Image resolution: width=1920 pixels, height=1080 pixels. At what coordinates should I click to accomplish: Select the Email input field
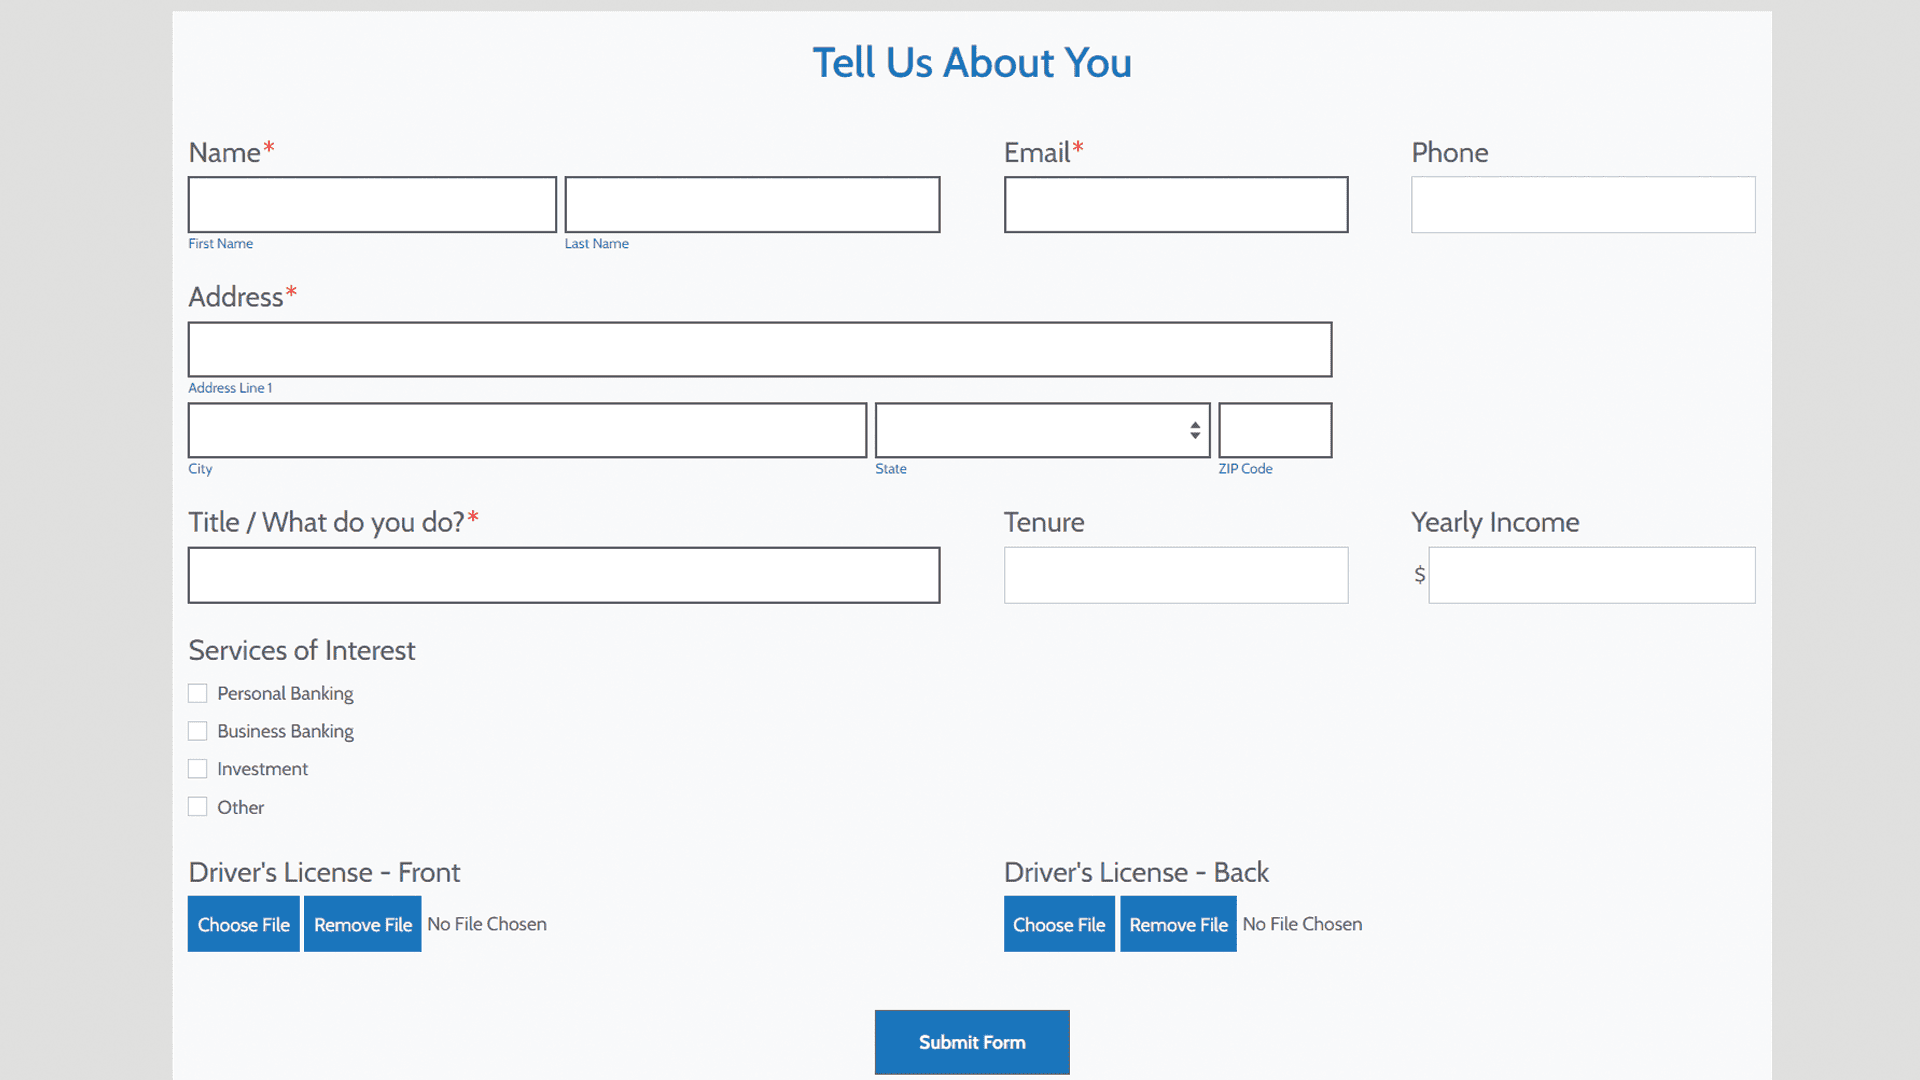[1175, 204]
